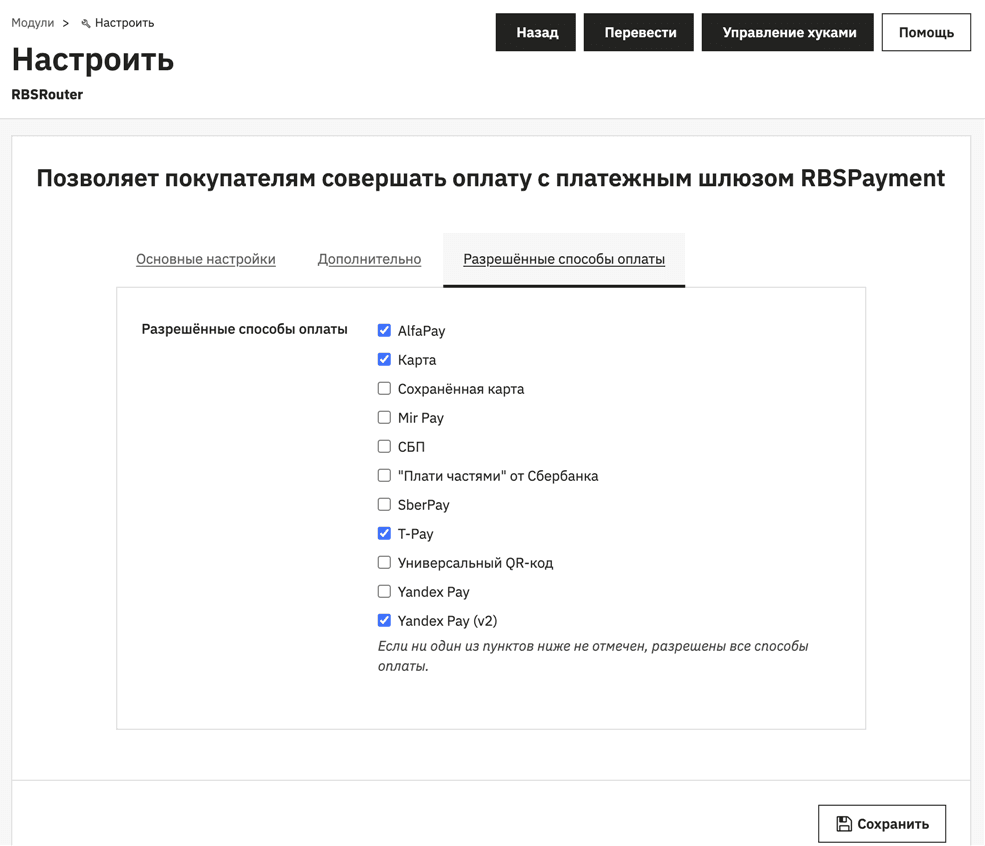Click the Универсальный QR-код label
The width and height of the screenshot is (985, 846).
[476, 563]
